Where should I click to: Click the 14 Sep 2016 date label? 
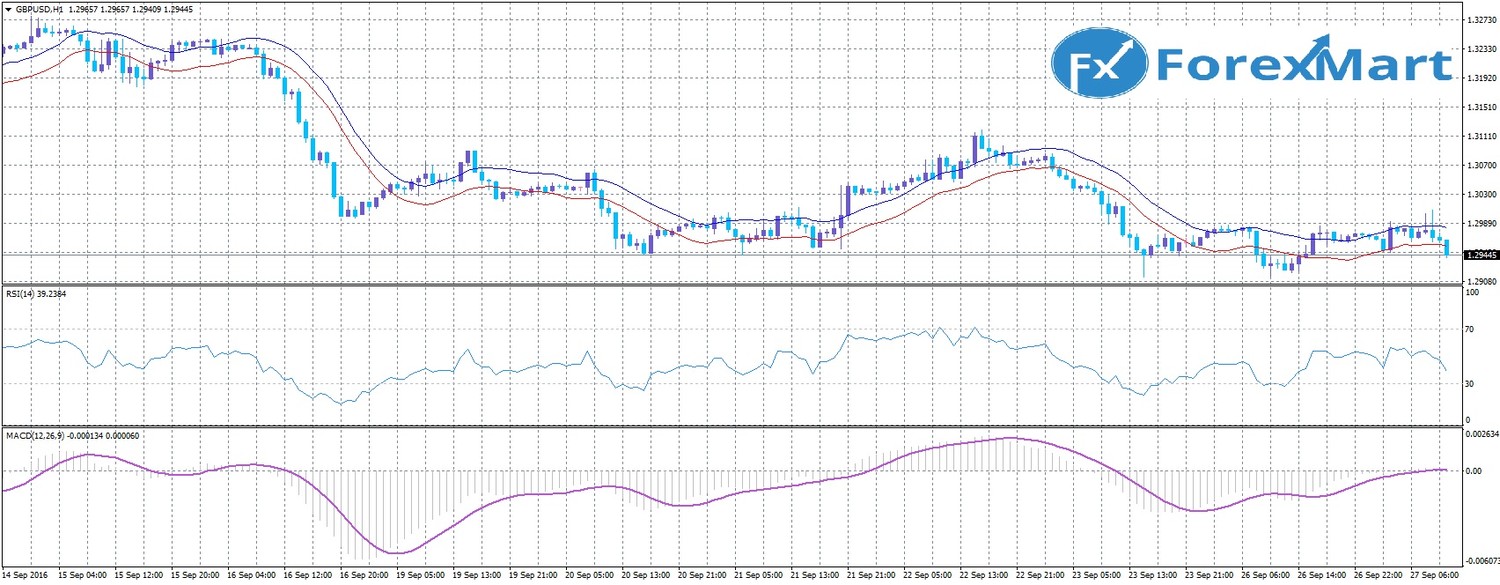tap(27, 576)
